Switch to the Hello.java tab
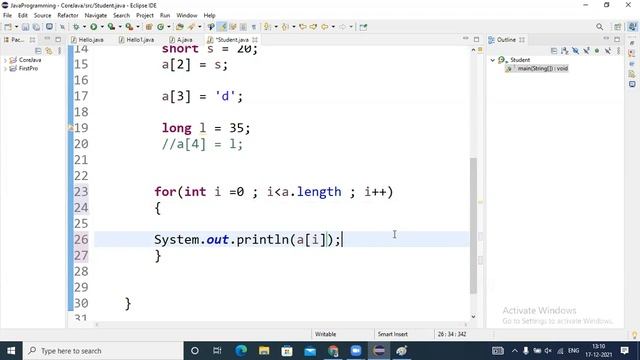Viewport: 640px width, 360px height. pos(87,40)
